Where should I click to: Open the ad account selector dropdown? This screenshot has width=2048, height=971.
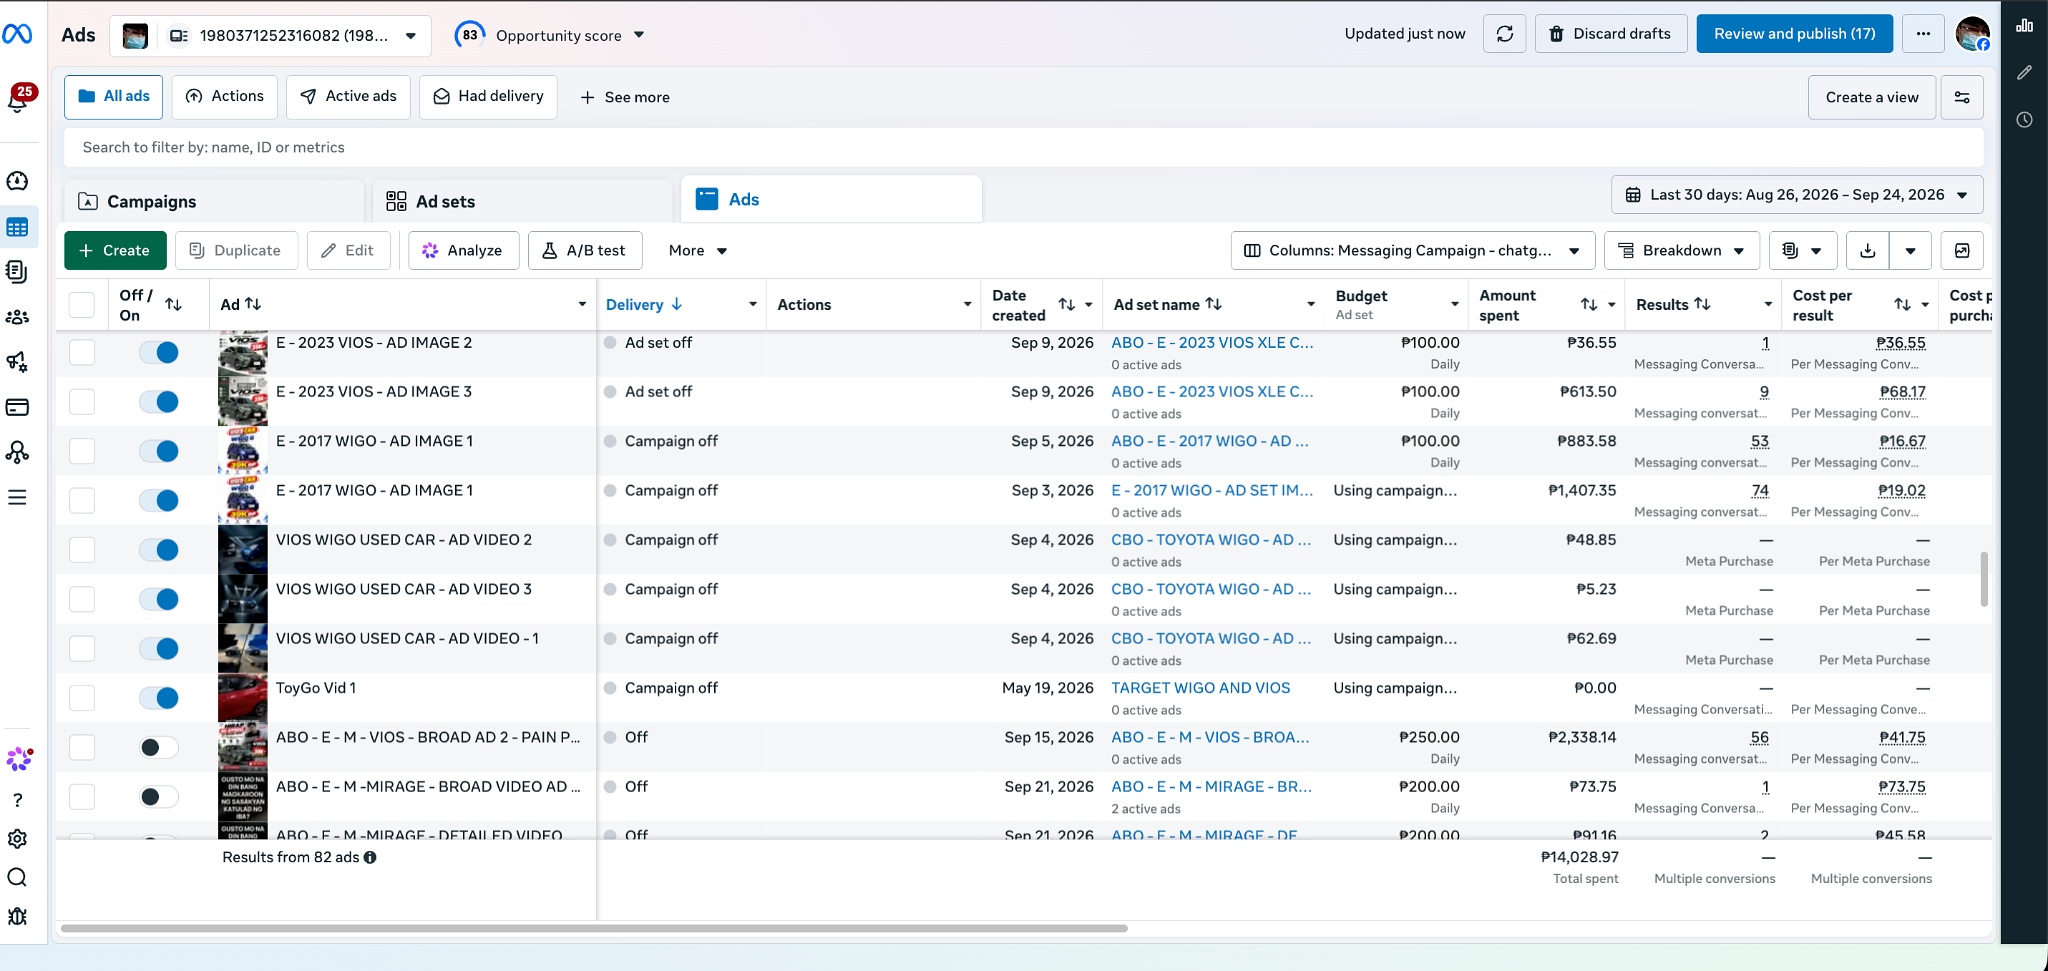270,36
